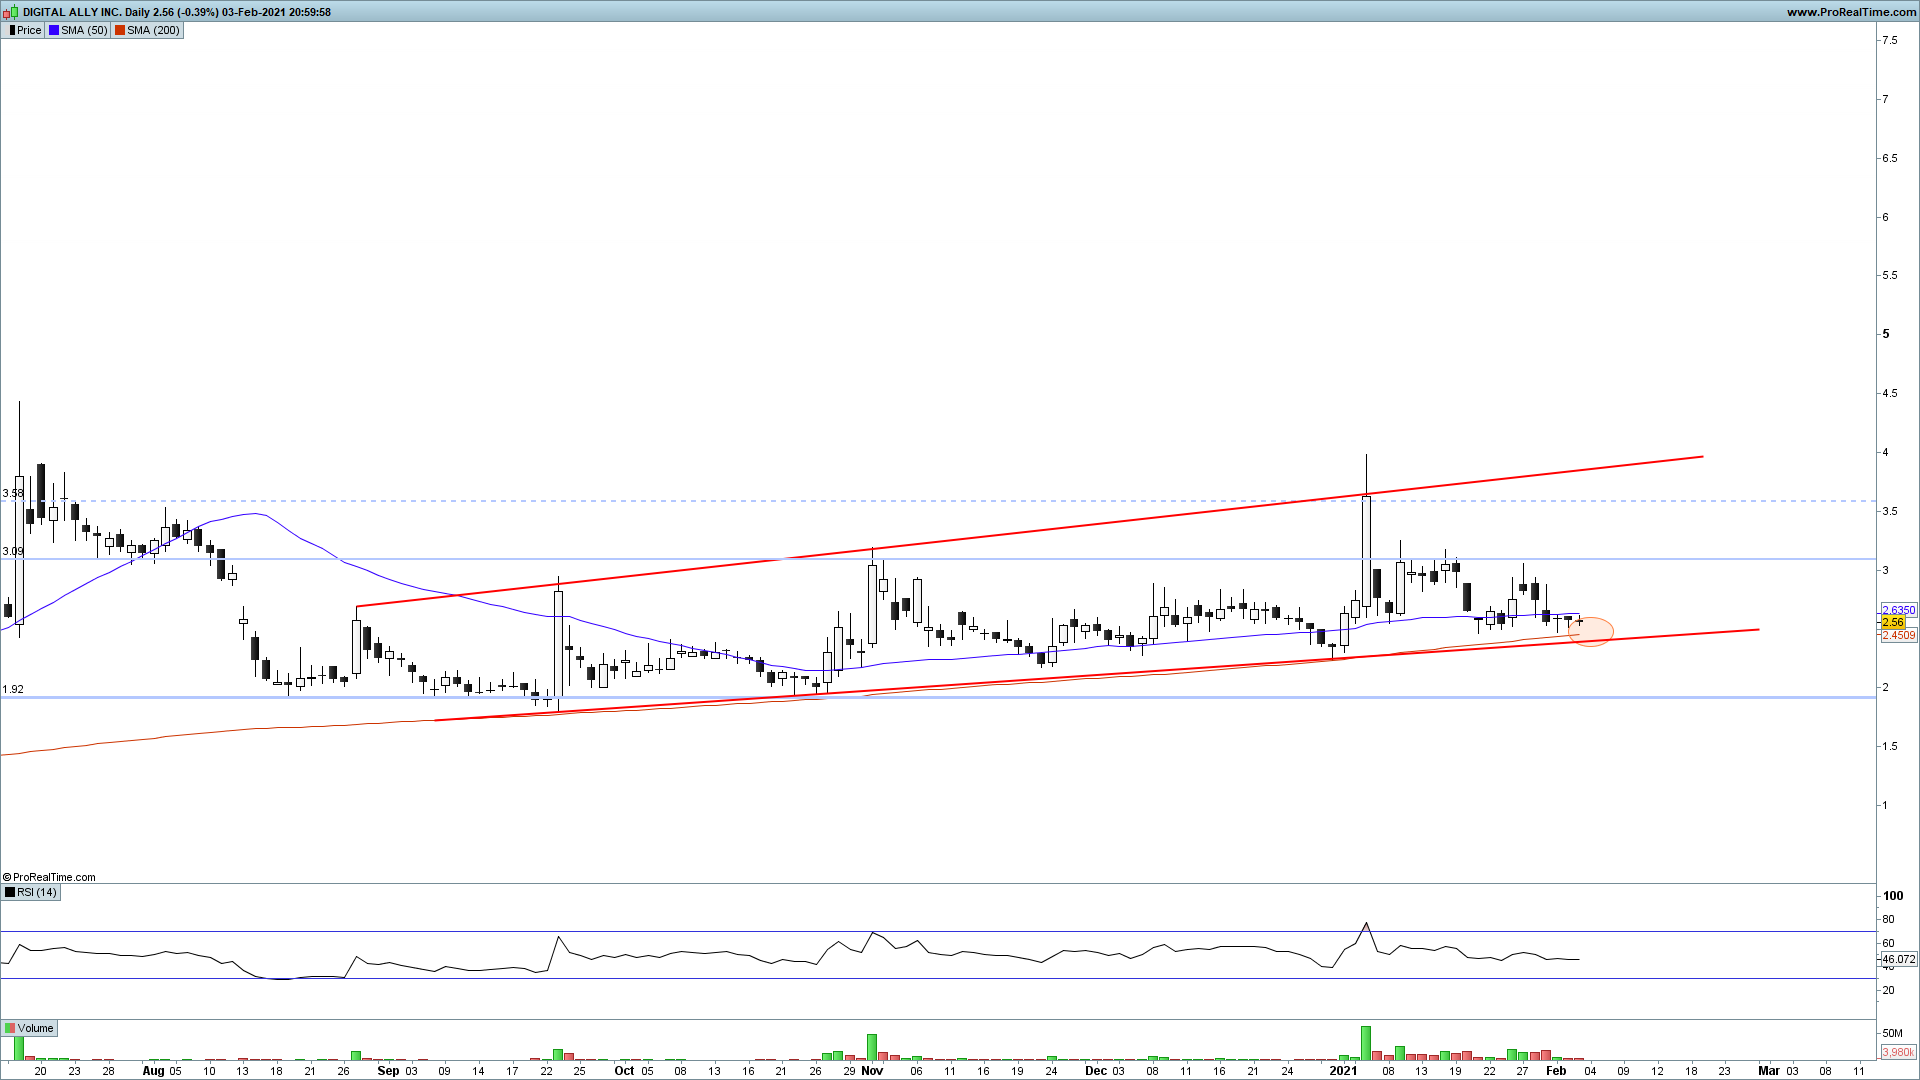
Task: Click the black RSI color square icon
Action: (10, 892)
